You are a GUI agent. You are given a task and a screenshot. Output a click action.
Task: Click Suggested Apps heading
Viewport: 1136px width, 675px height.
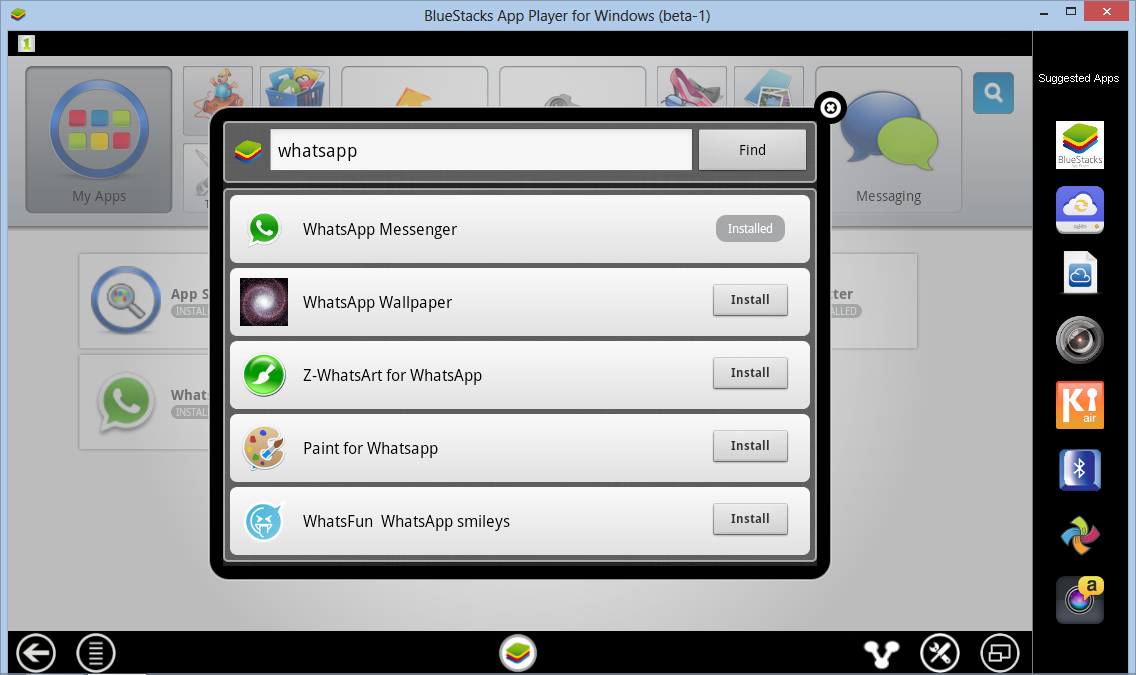click(1078, 78)
